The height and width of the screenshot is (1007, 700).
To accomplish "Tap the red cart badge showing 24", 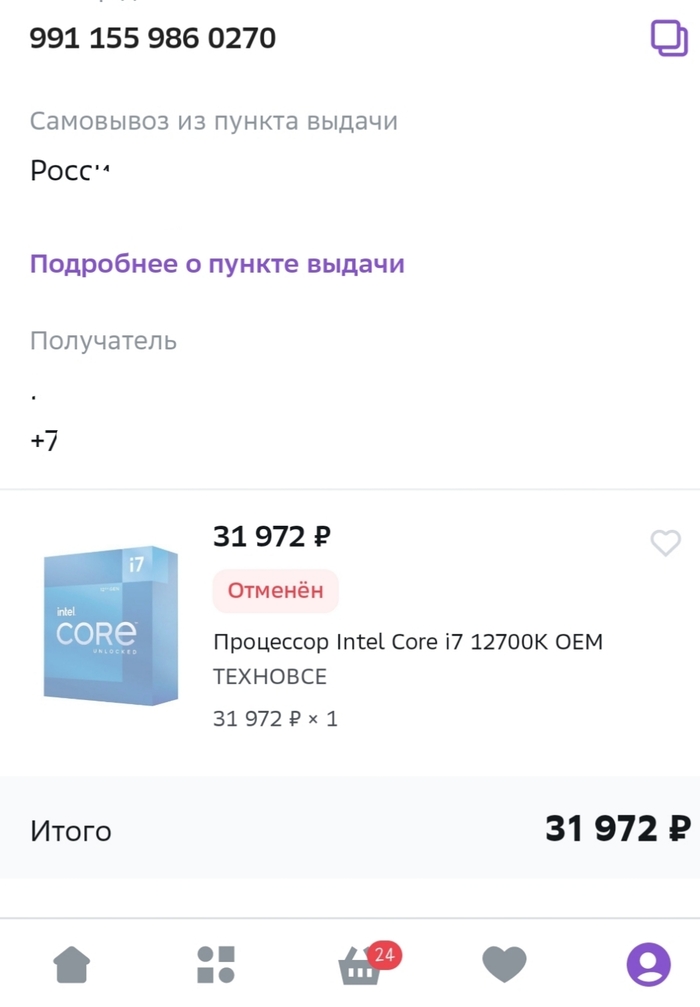I will (383, 955).
